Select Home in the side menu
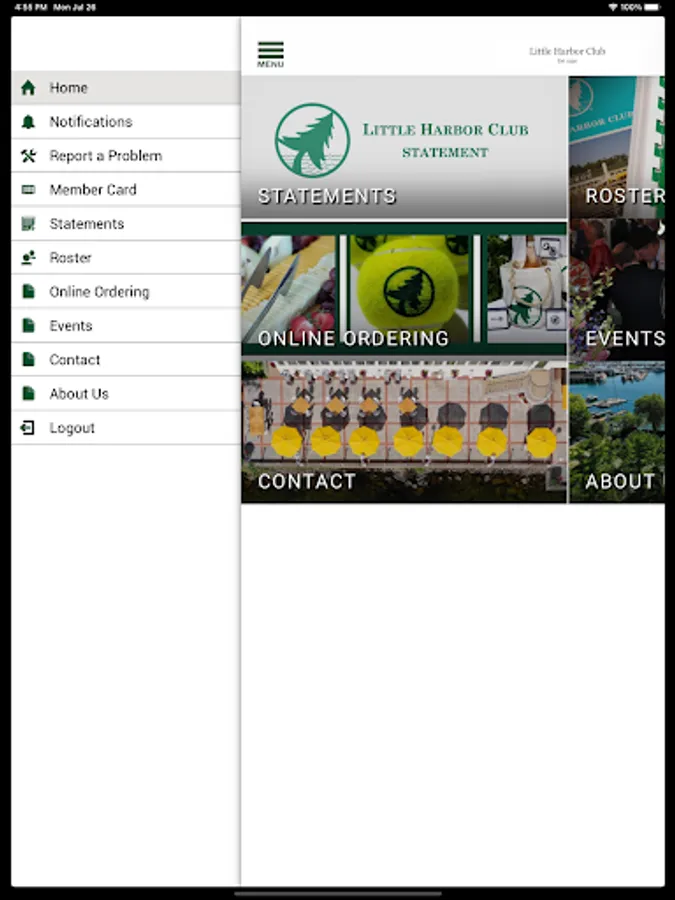This screenshot has width=675, height=900. pos(126,88)
